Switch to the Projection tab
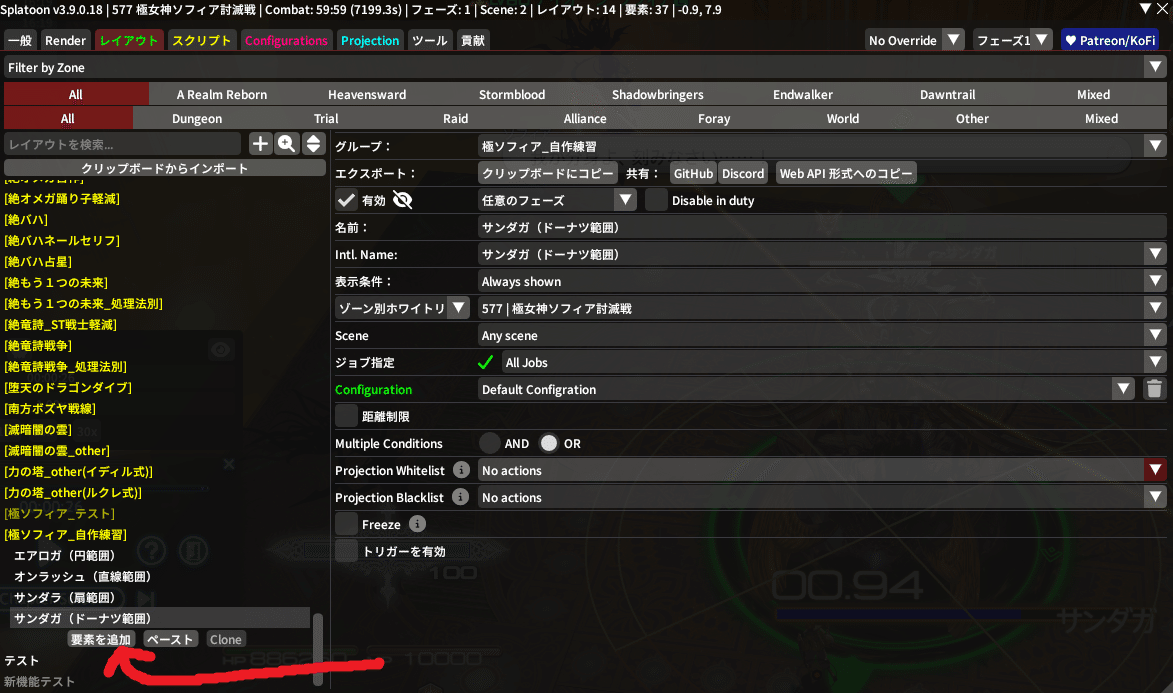Screen dimensions: 1173x693 pyautogui.click(x=370, y=40)
